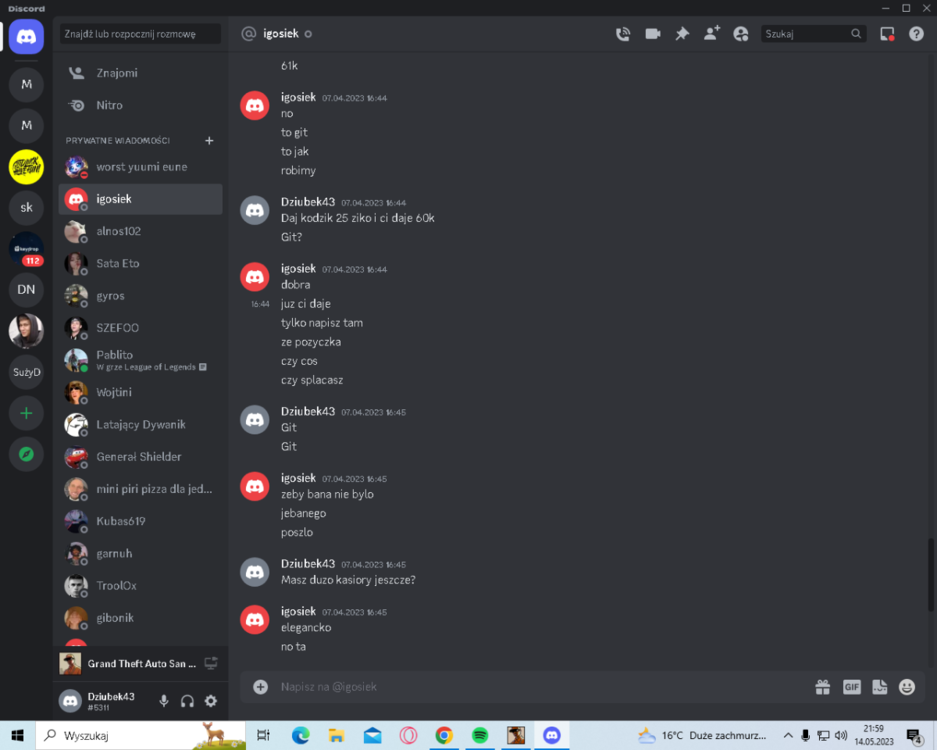Open Google Chrome from the taskbar
The width and height of the screenshot is (937, 750).
(444, 735)
